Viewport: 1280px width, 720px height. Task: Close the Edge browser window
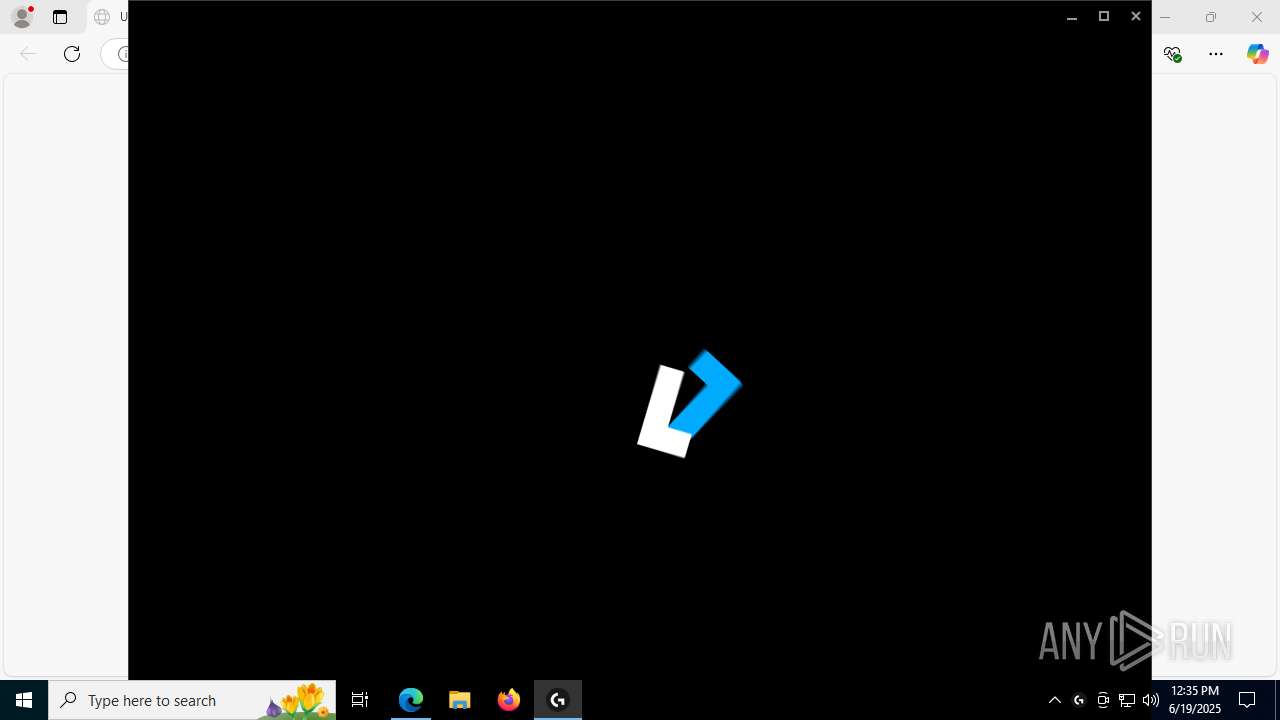[1257, 17]
